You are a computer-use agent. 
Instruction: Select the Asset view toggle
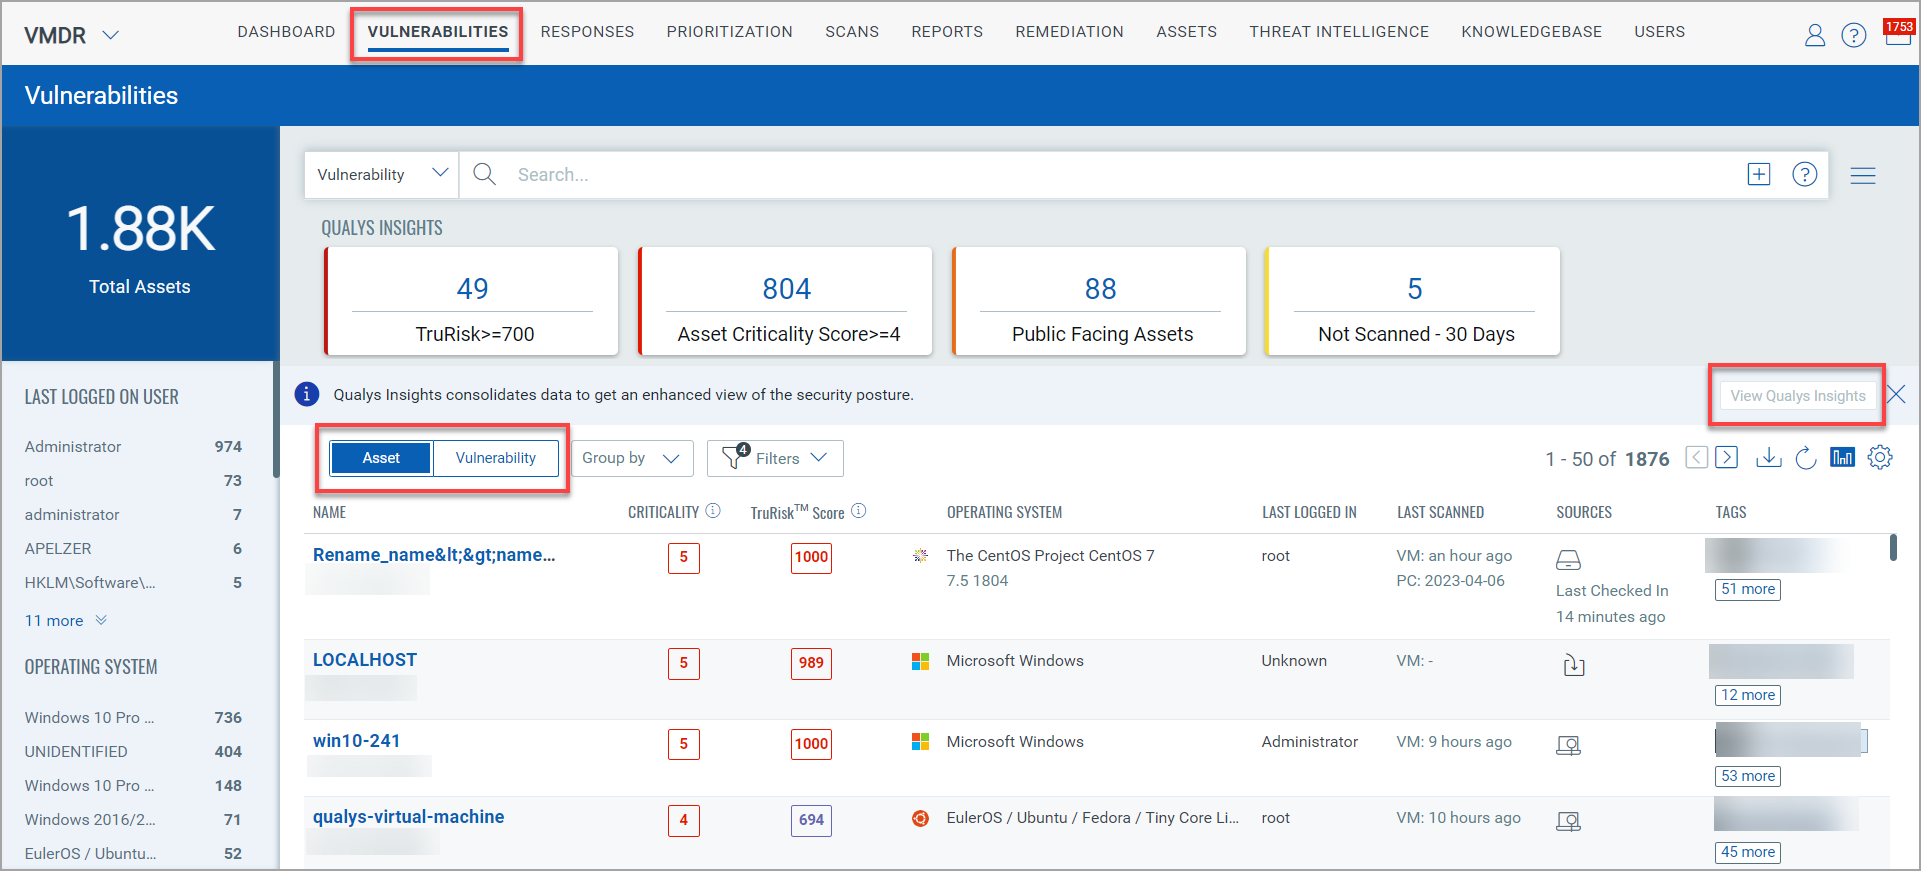(x=381, y=458)
